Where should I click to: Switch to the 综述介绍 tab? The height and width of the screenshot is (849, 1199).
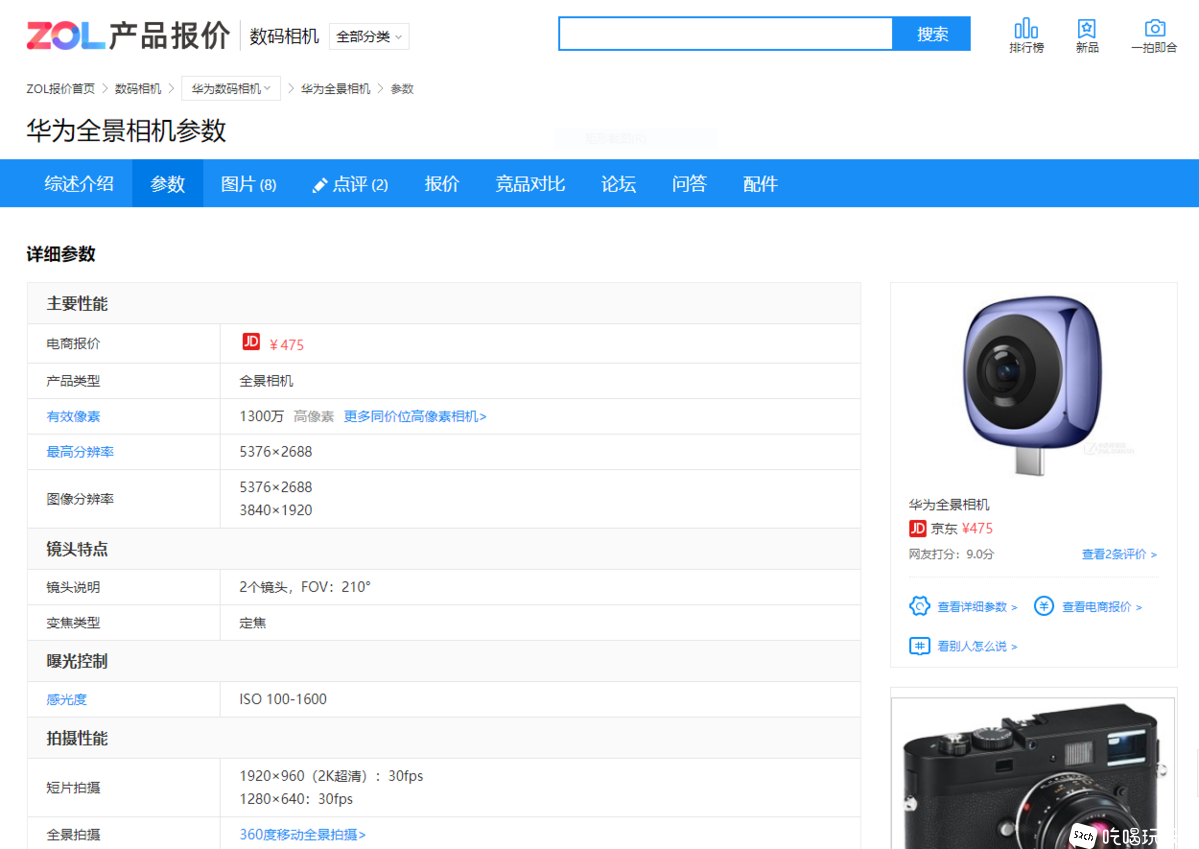pyautogui.click(x=79, y=184)
